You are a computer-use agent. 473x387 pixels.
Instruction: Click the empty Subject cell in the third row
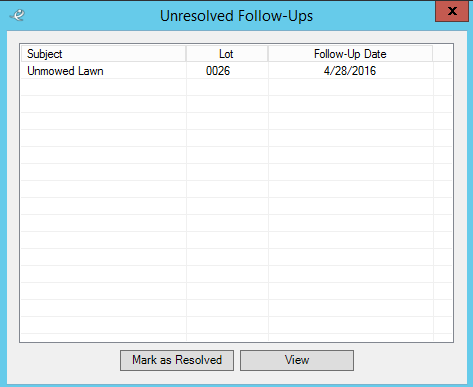click(104, 104)
